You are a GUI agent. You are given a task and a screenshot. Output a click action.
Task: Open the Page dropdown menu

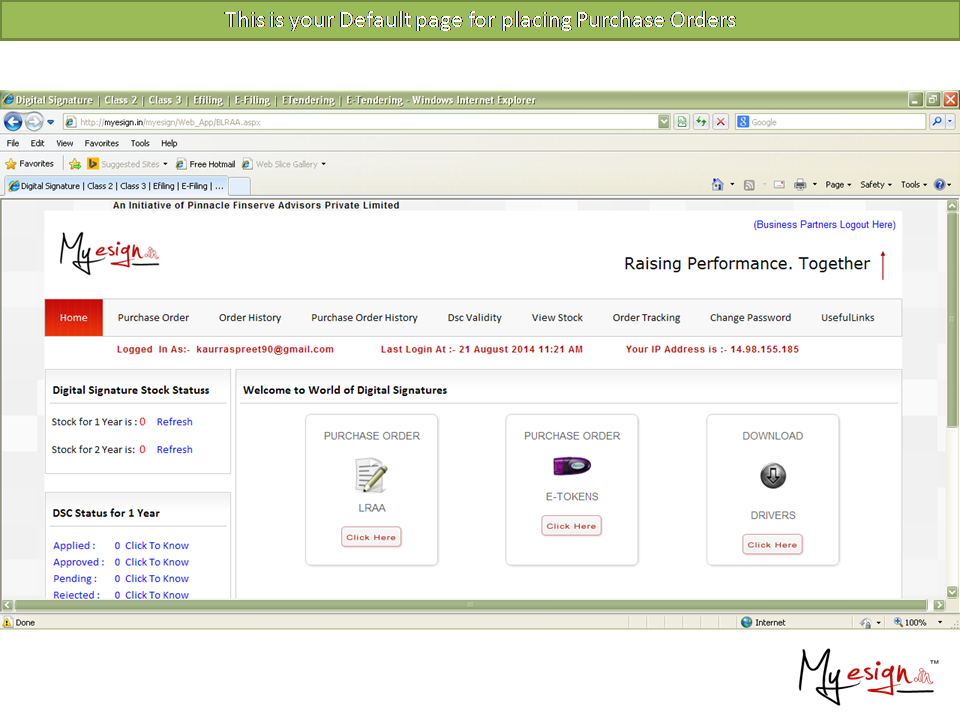coord(838,185)
